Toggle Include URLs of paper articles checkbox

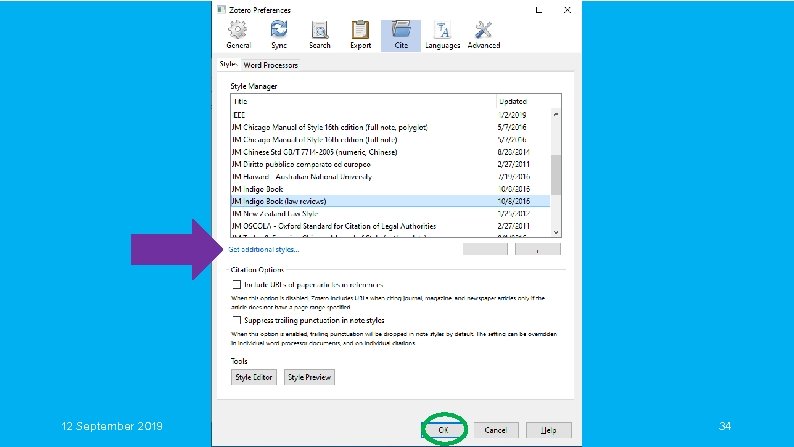(236, 285)
